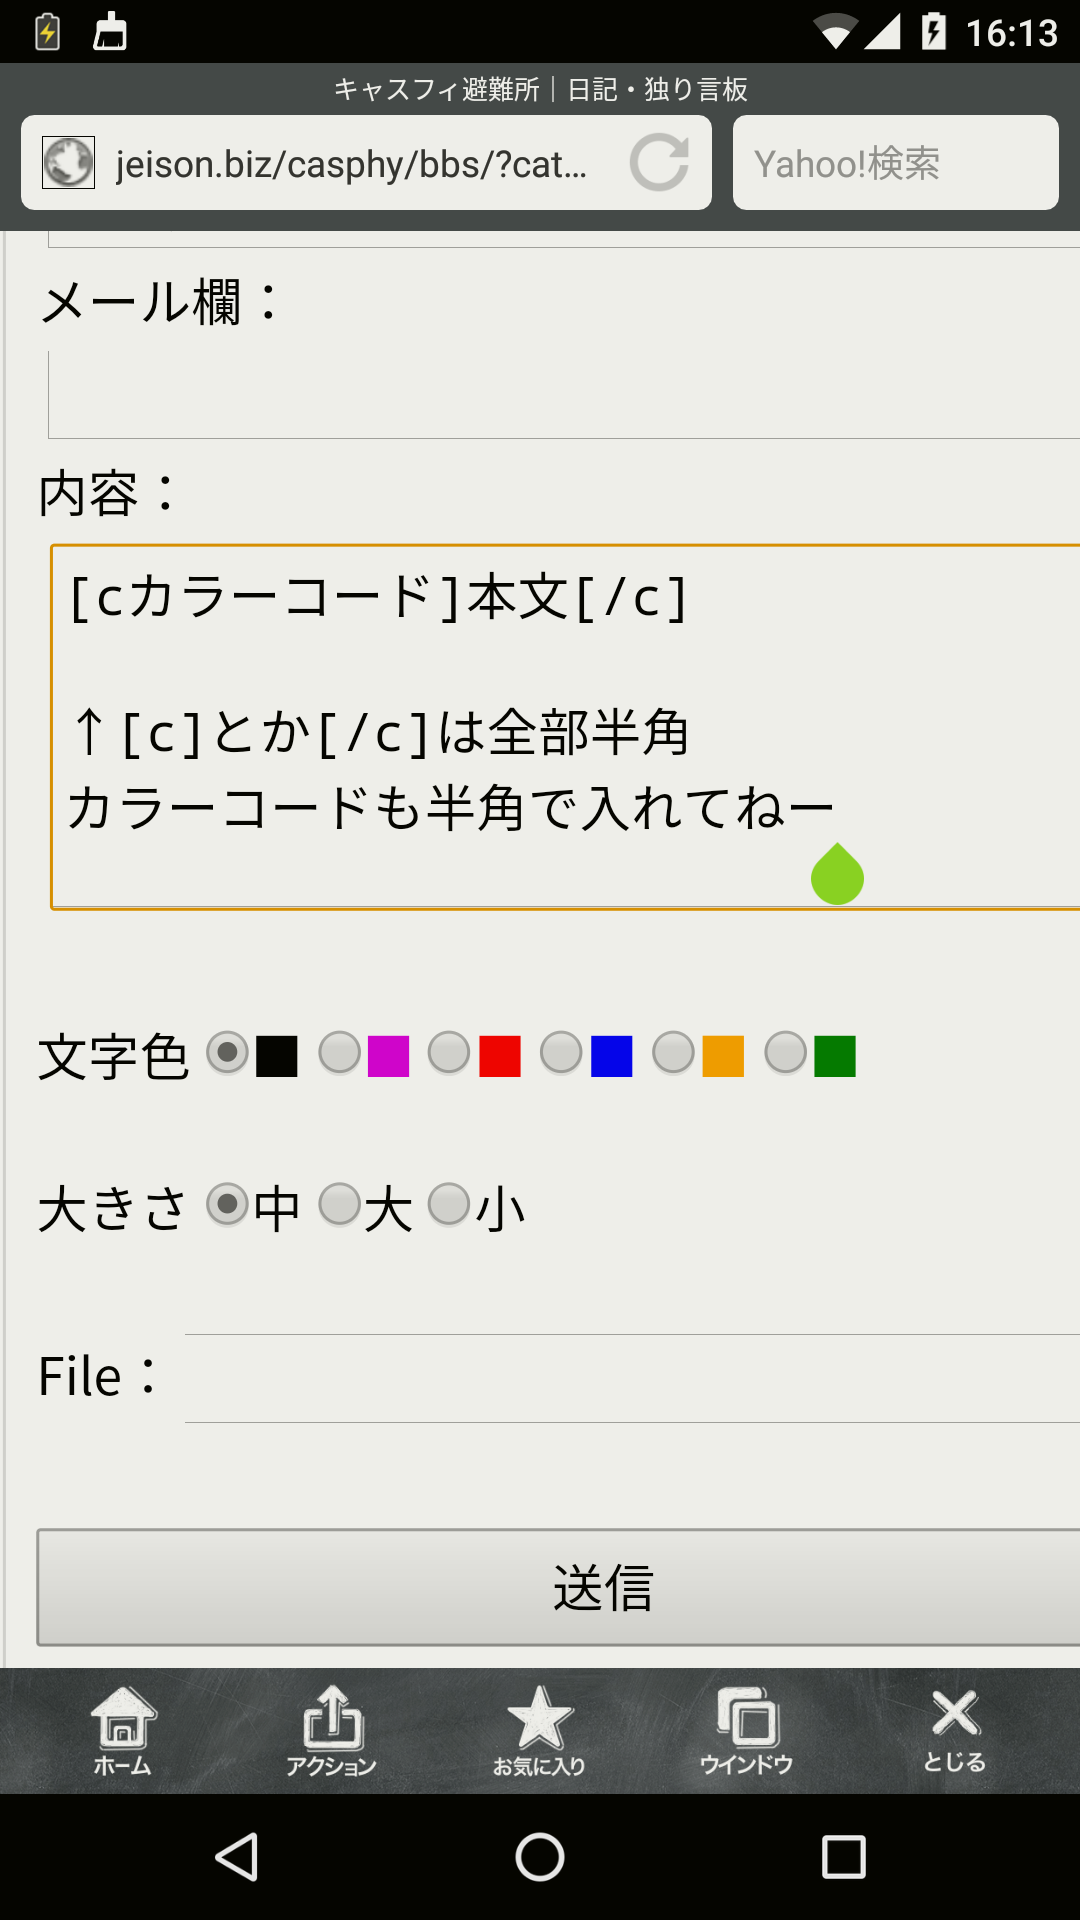Tap the globe site icon in address bar
Screen dimensions: 1080x1920
tap(68, 163)
